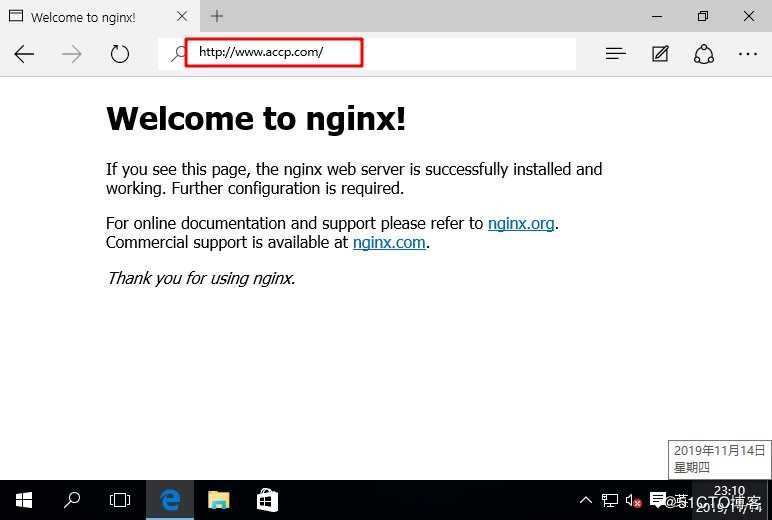Show hidden tray icons chevron
The width and height of the screenshot is (772, 520).
(585, 500)
